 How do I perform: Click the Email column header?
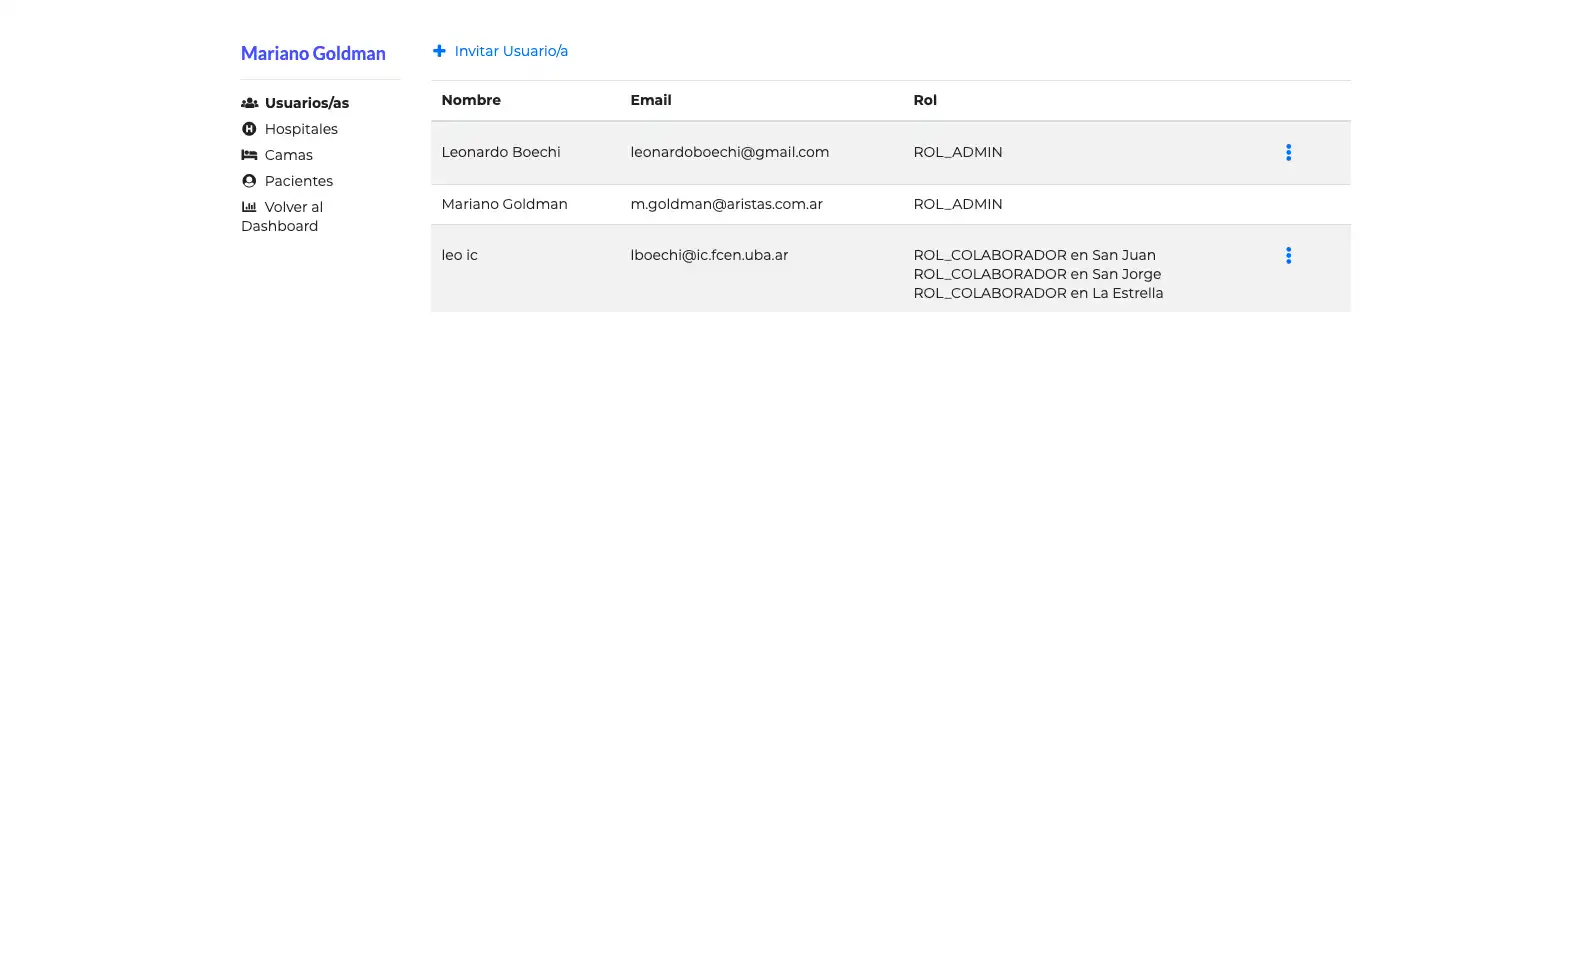(651, 100)
